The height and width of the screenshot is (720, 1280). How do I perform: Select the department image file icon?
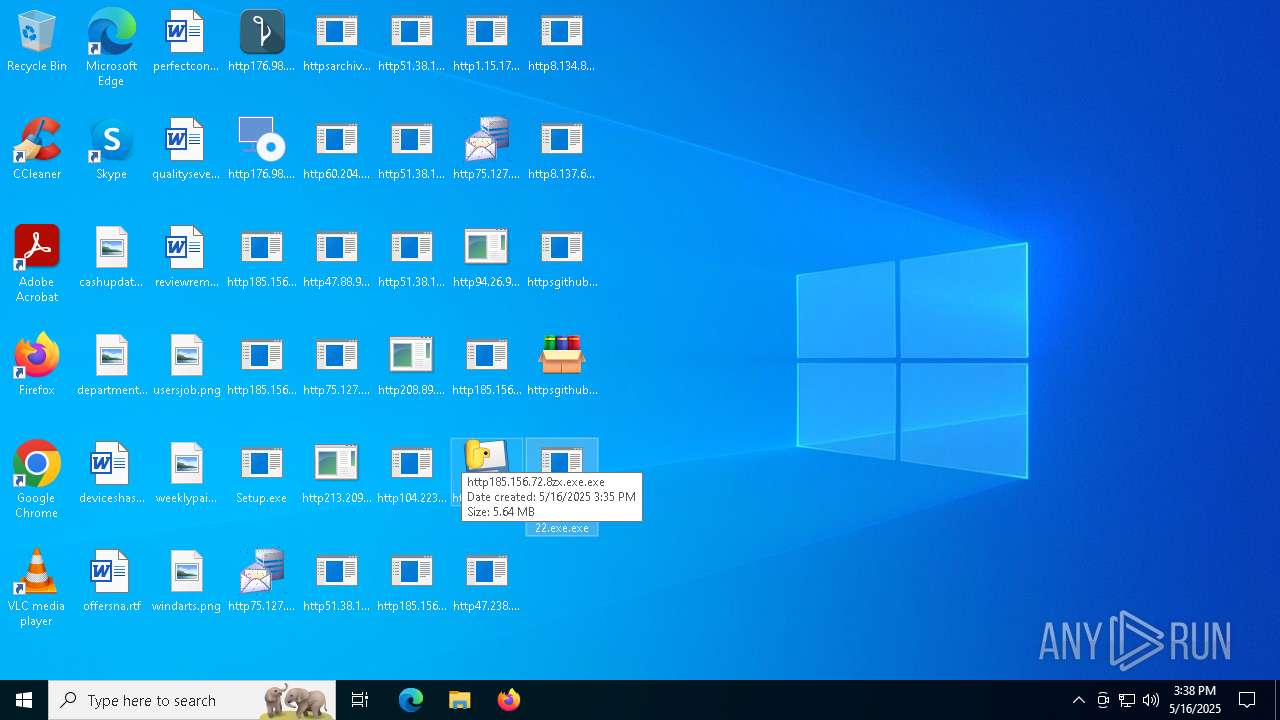[x=111, y=366]
